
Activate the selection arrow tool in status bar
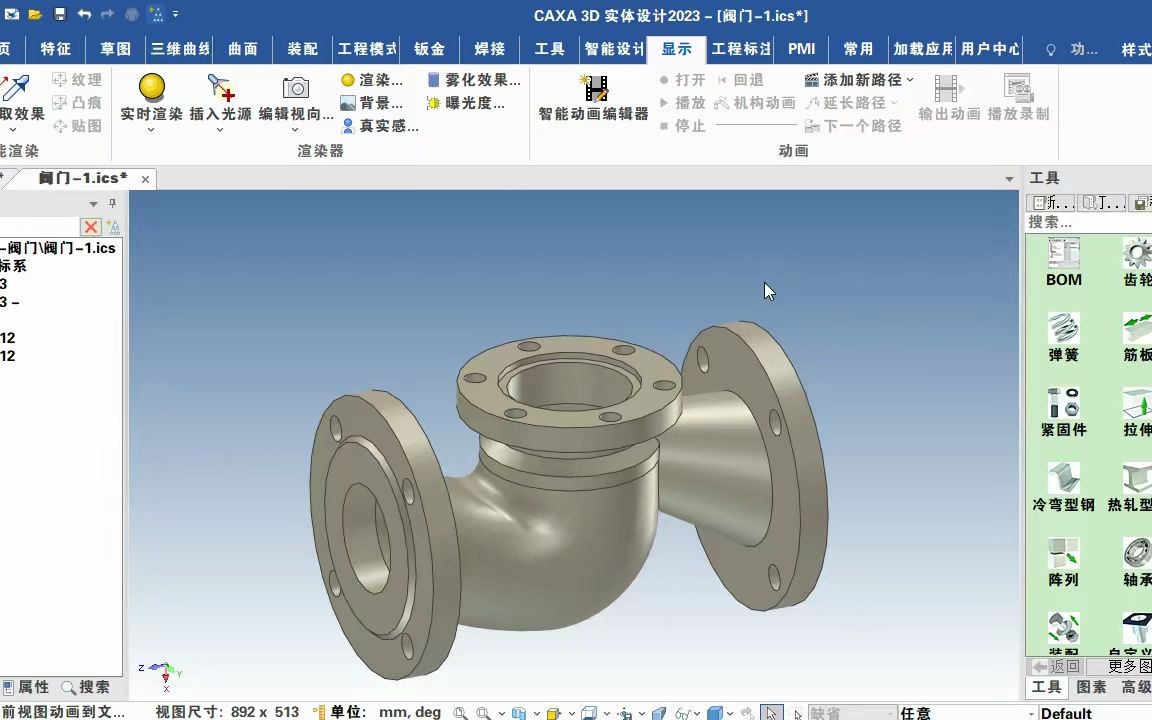tap(771, 712)
